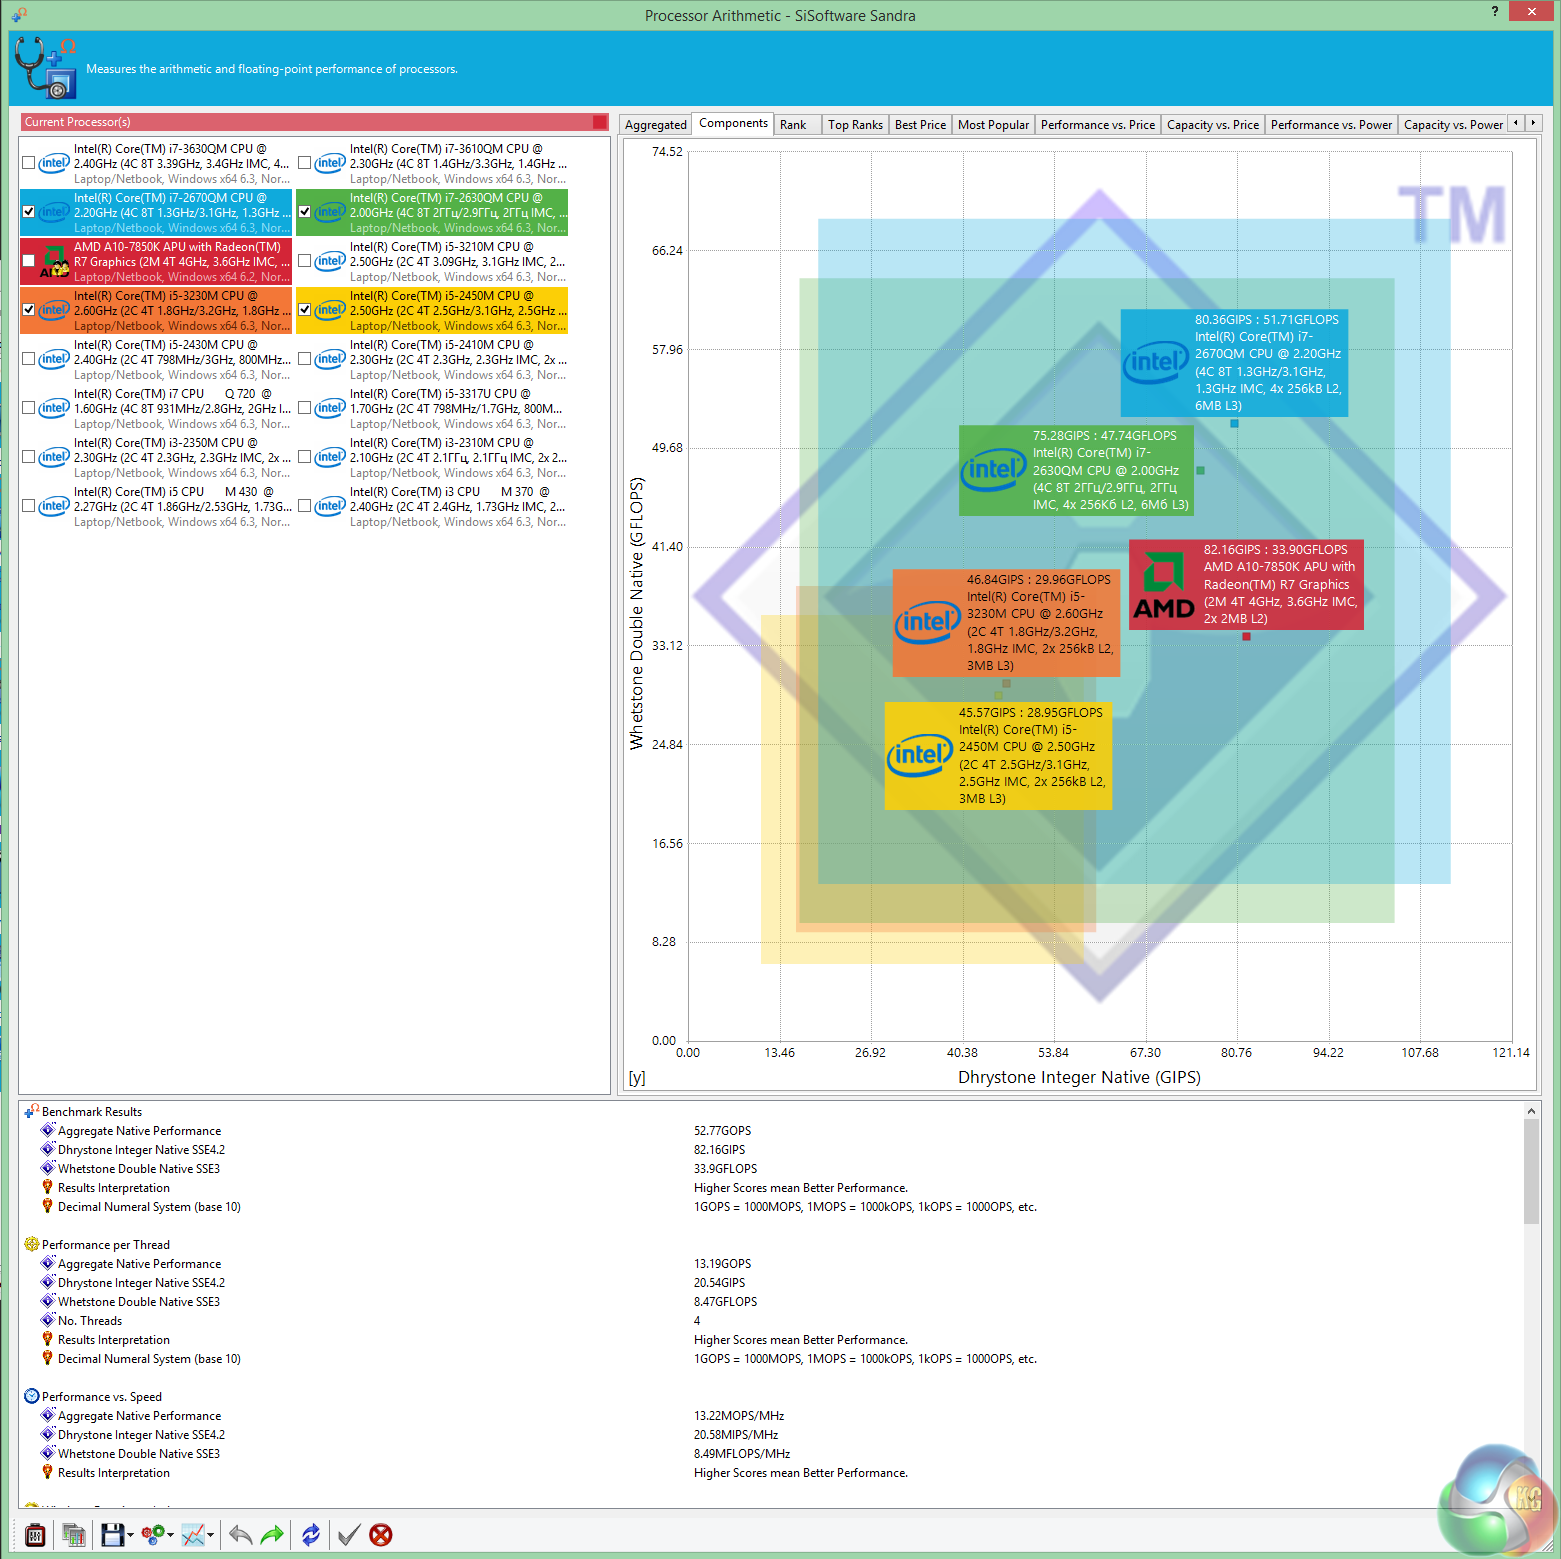
Task: Click the copy chart results icon
Action: tap(73, 1534)
